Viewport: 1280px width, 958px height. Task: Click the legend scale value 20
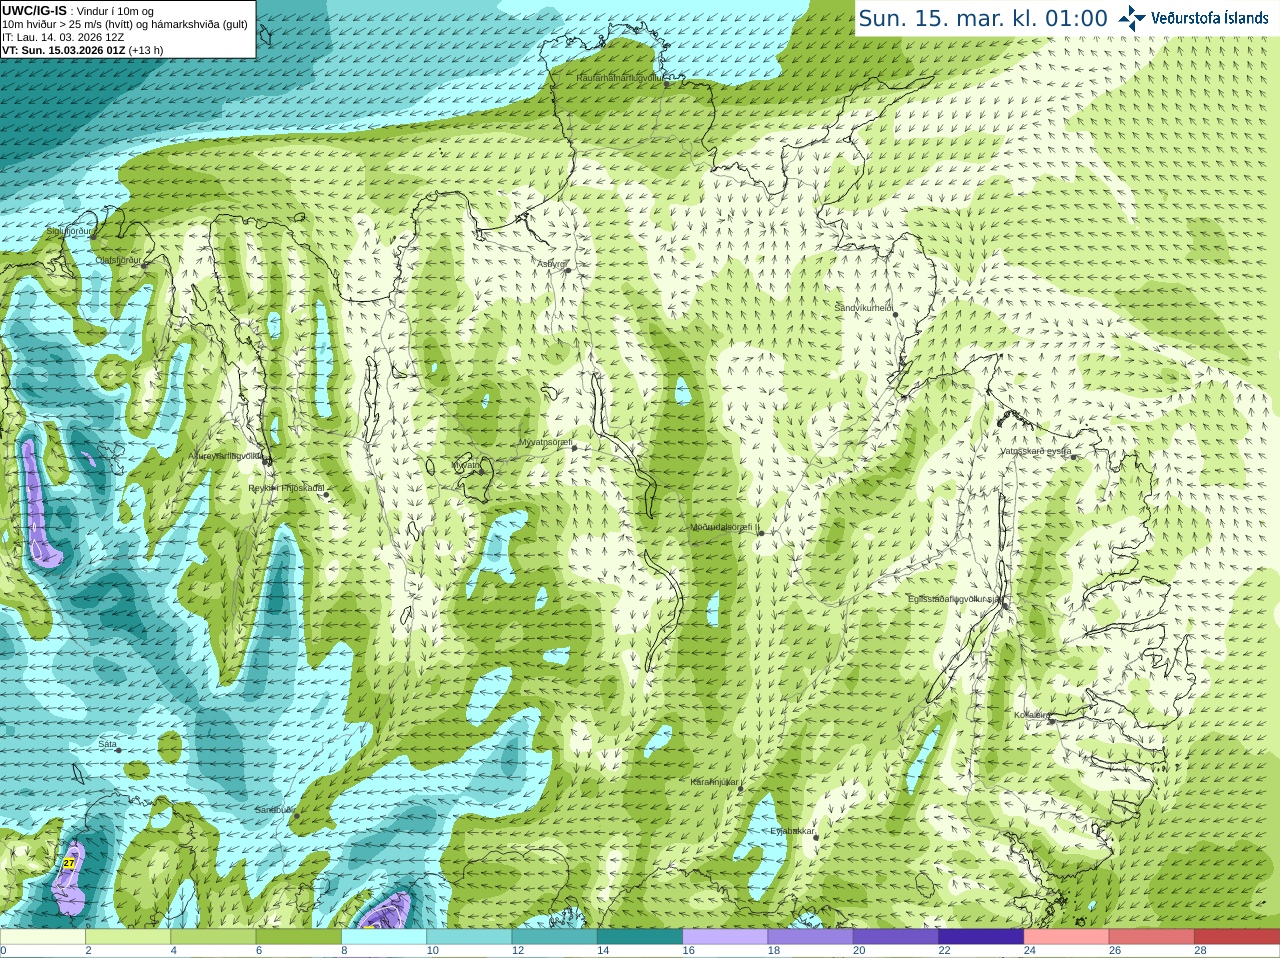(x=859, y=951)
